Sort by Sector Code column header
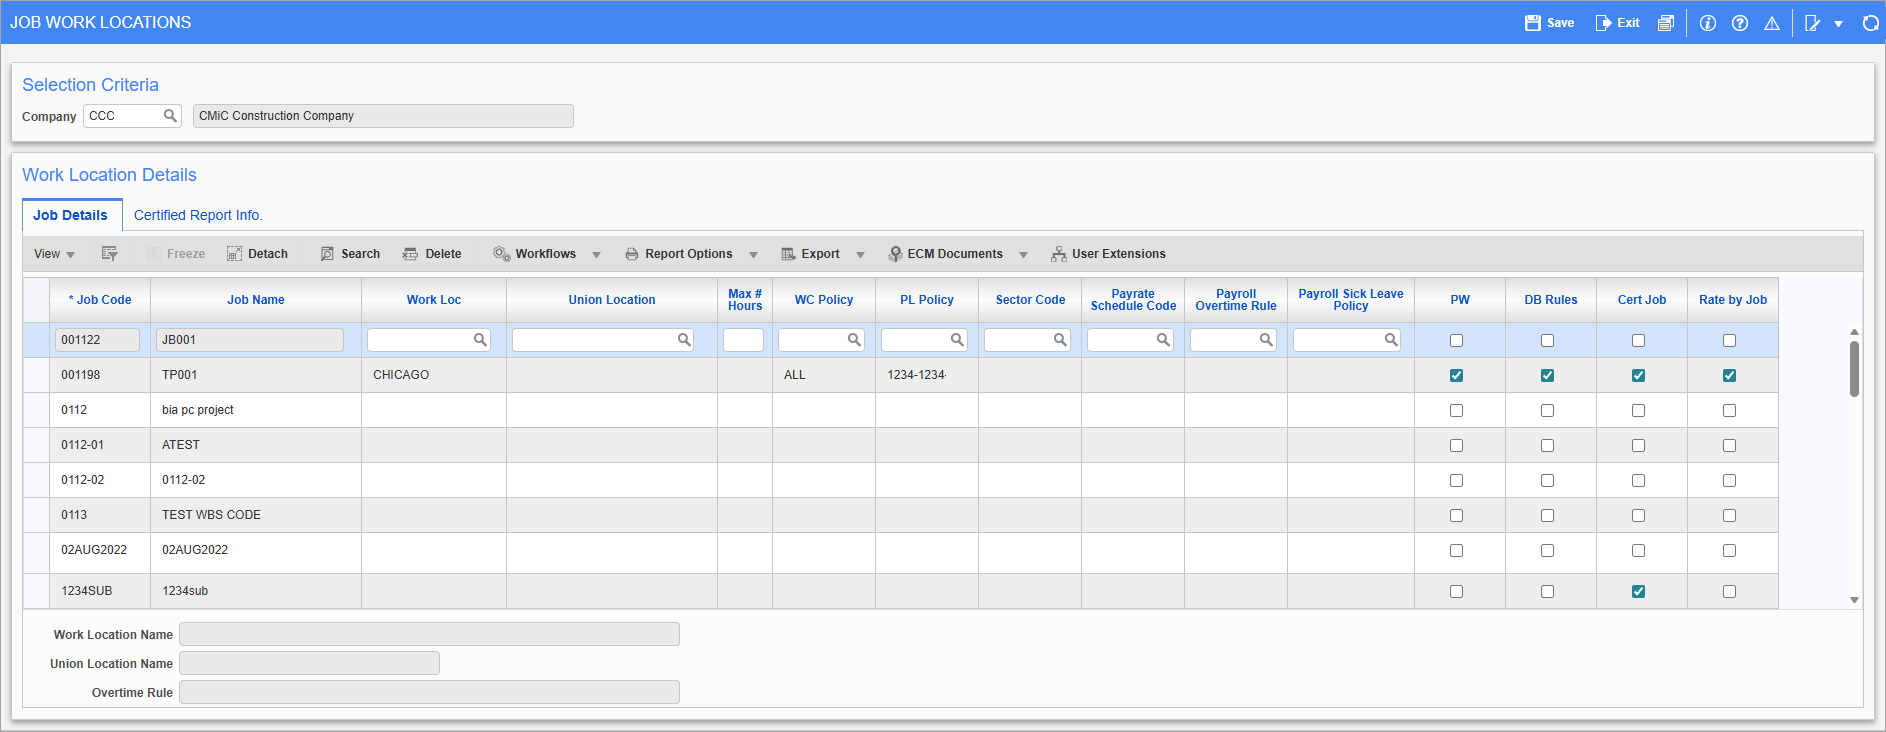Viewport: 1886px width, 732px height. (1030, 300)
